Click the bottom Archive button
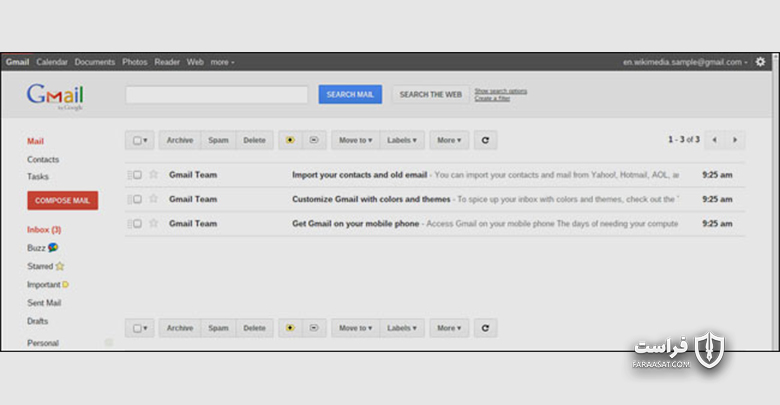 pos(180,328)
